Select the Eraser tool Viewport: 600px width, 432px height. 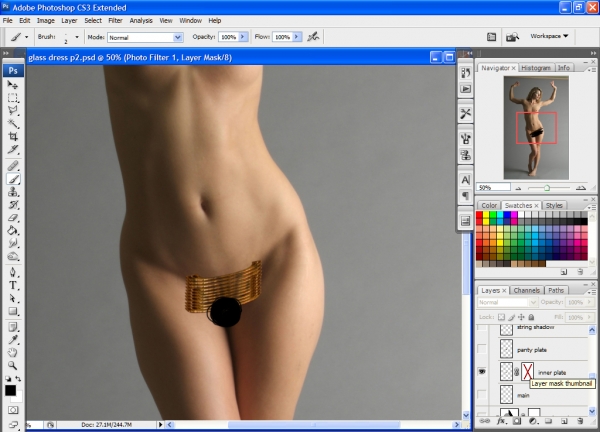(13, 218)
